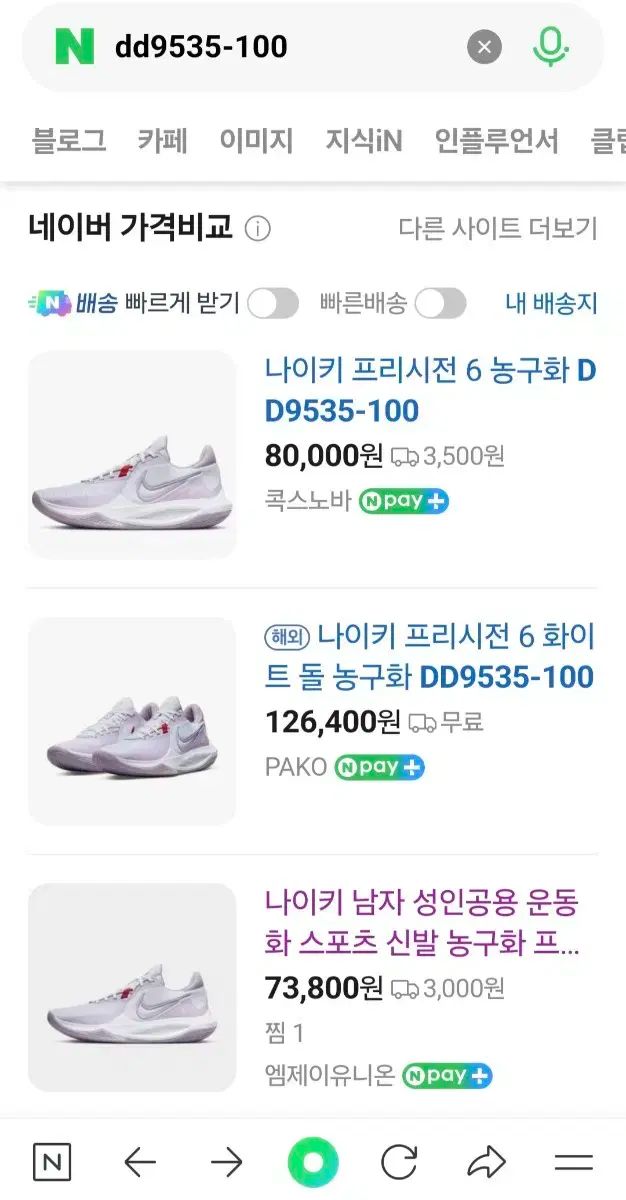Refresh the page with the reload icon
This screenshot has width=626, height=1200.
point(398,1162)
